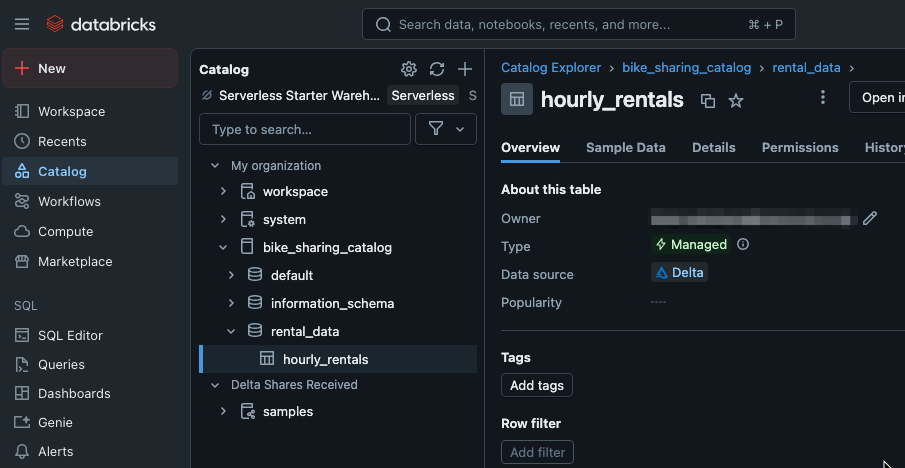Expand the default schema node
This screenshot has height=468, width=905.
(231, 275)
